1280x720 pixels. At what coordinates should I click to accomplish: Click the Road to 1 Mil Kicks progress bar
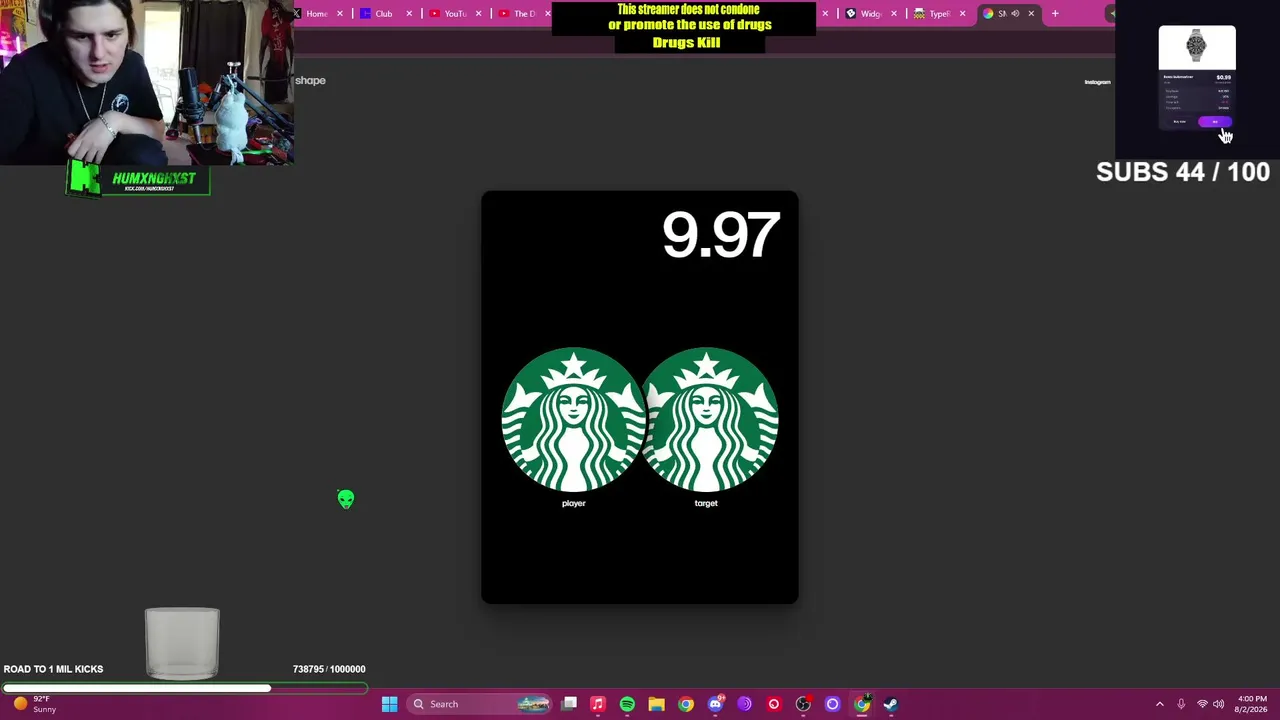pyautogui.click(x=185, y=688)
